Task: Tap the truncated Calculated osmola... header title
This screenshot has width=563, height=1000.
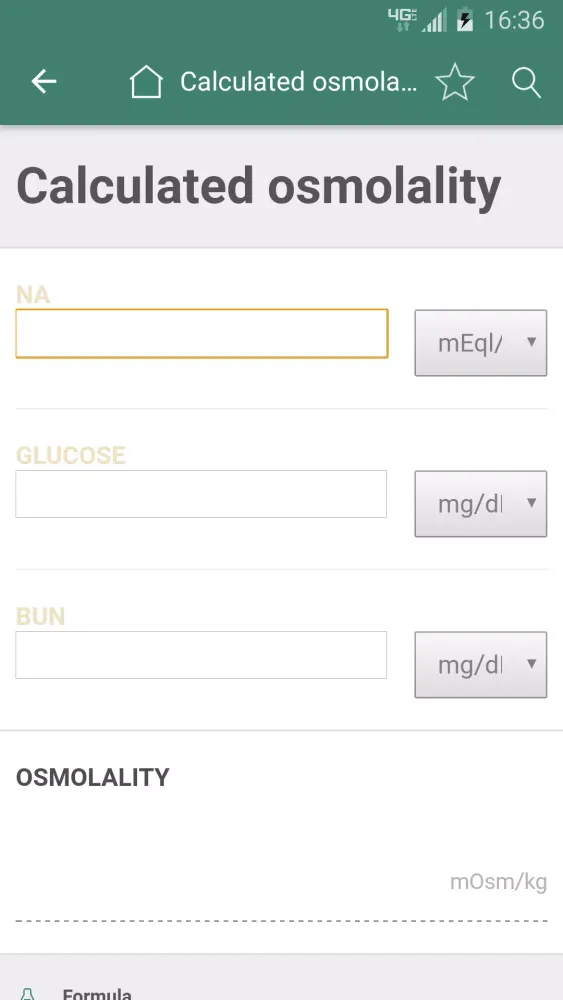Action: (298, 82)
